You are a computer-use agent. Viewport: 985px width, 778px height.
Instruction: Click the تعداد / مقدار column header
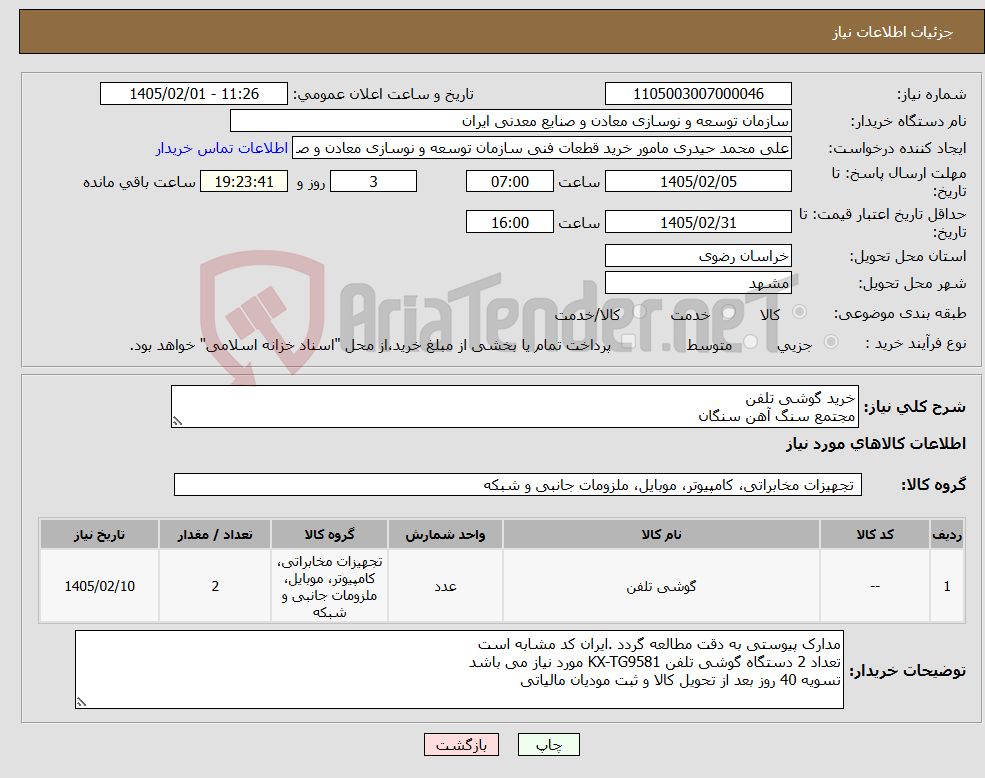[215, 535]
